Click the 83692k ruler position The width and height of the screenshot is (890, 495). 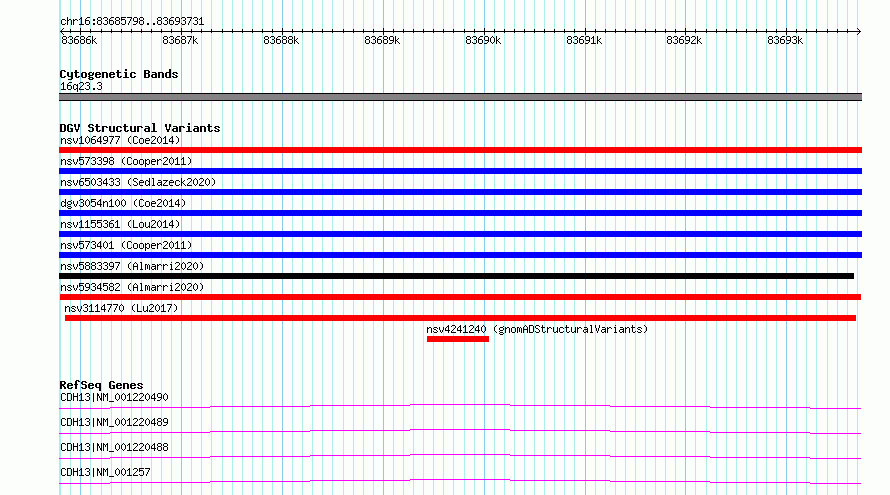684,40
